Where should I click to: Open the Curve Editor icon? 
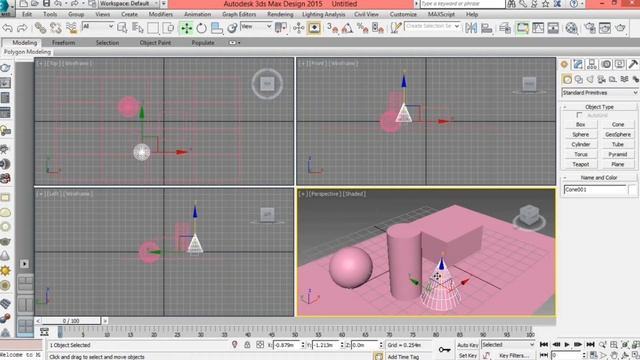coord(538,28)
